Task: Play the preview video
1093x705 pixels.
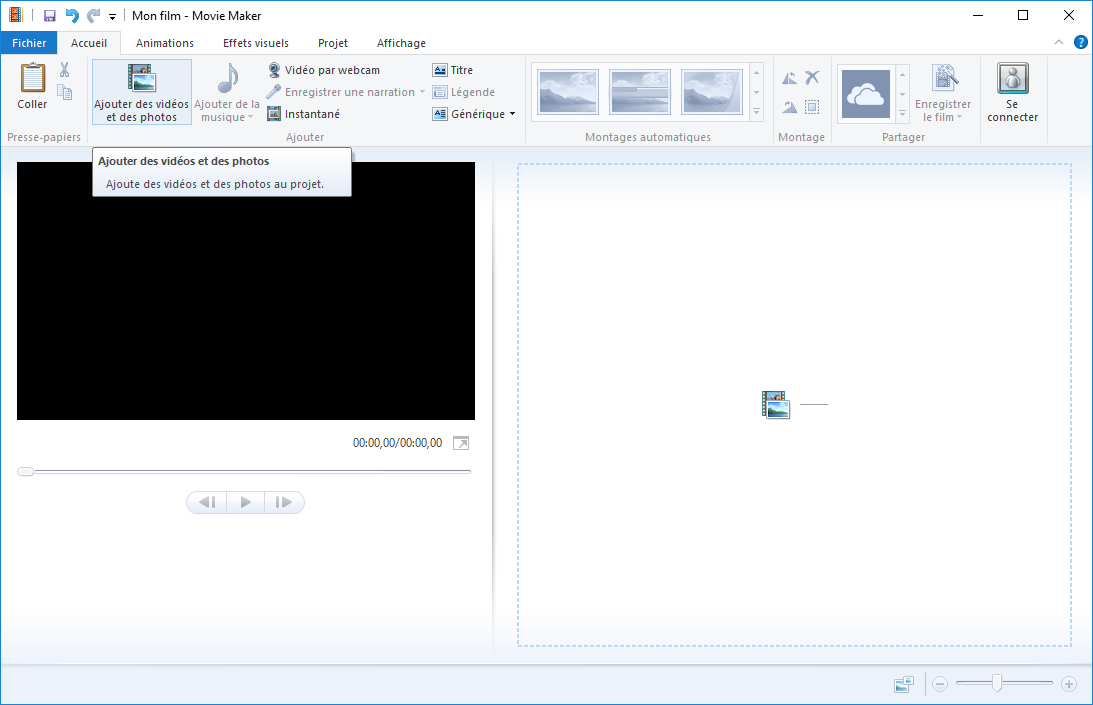Action: [x=245, y=502]
